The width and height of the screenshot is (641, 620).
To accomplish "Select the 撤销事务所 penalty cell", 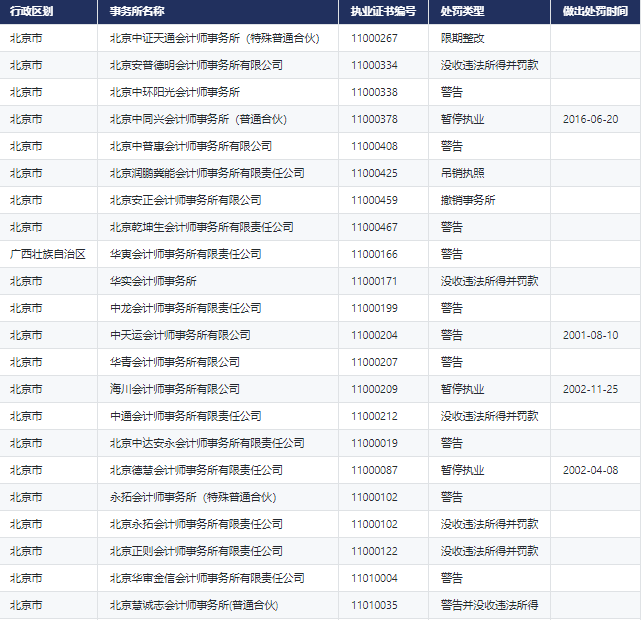I will point(467,200).
